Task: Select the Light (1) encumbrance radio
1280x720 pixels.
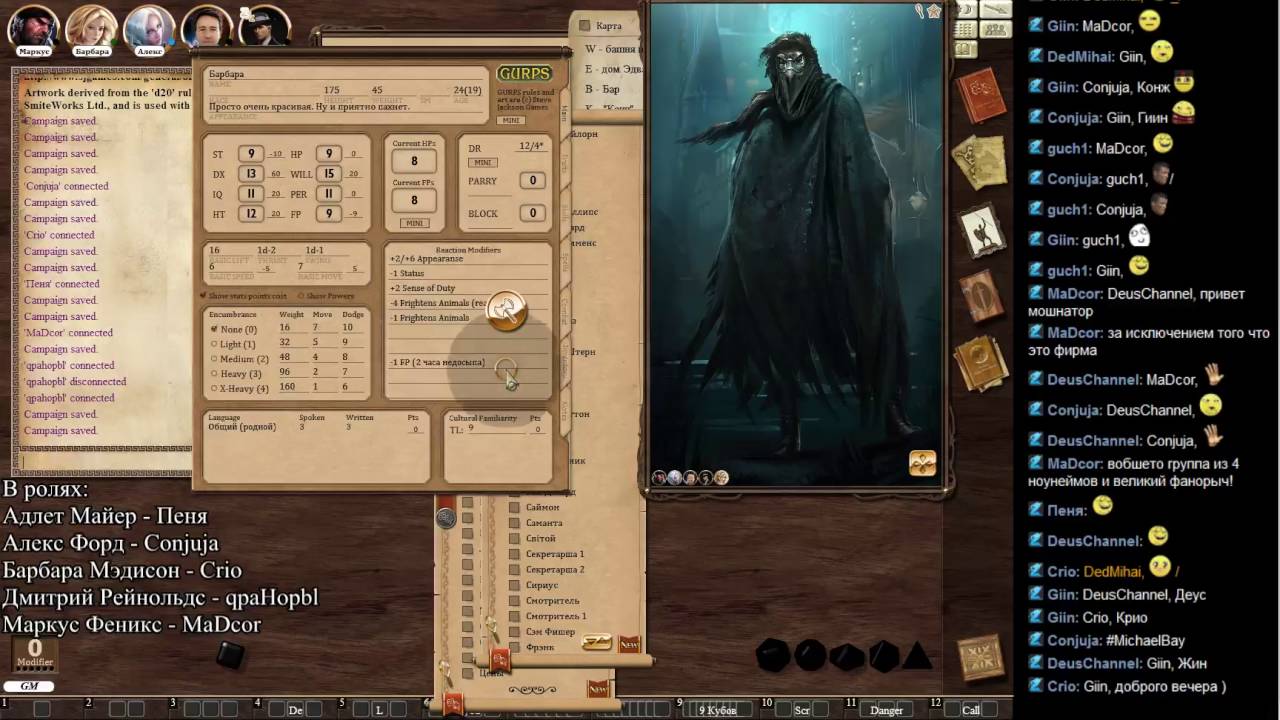Action: coord(213,343)
